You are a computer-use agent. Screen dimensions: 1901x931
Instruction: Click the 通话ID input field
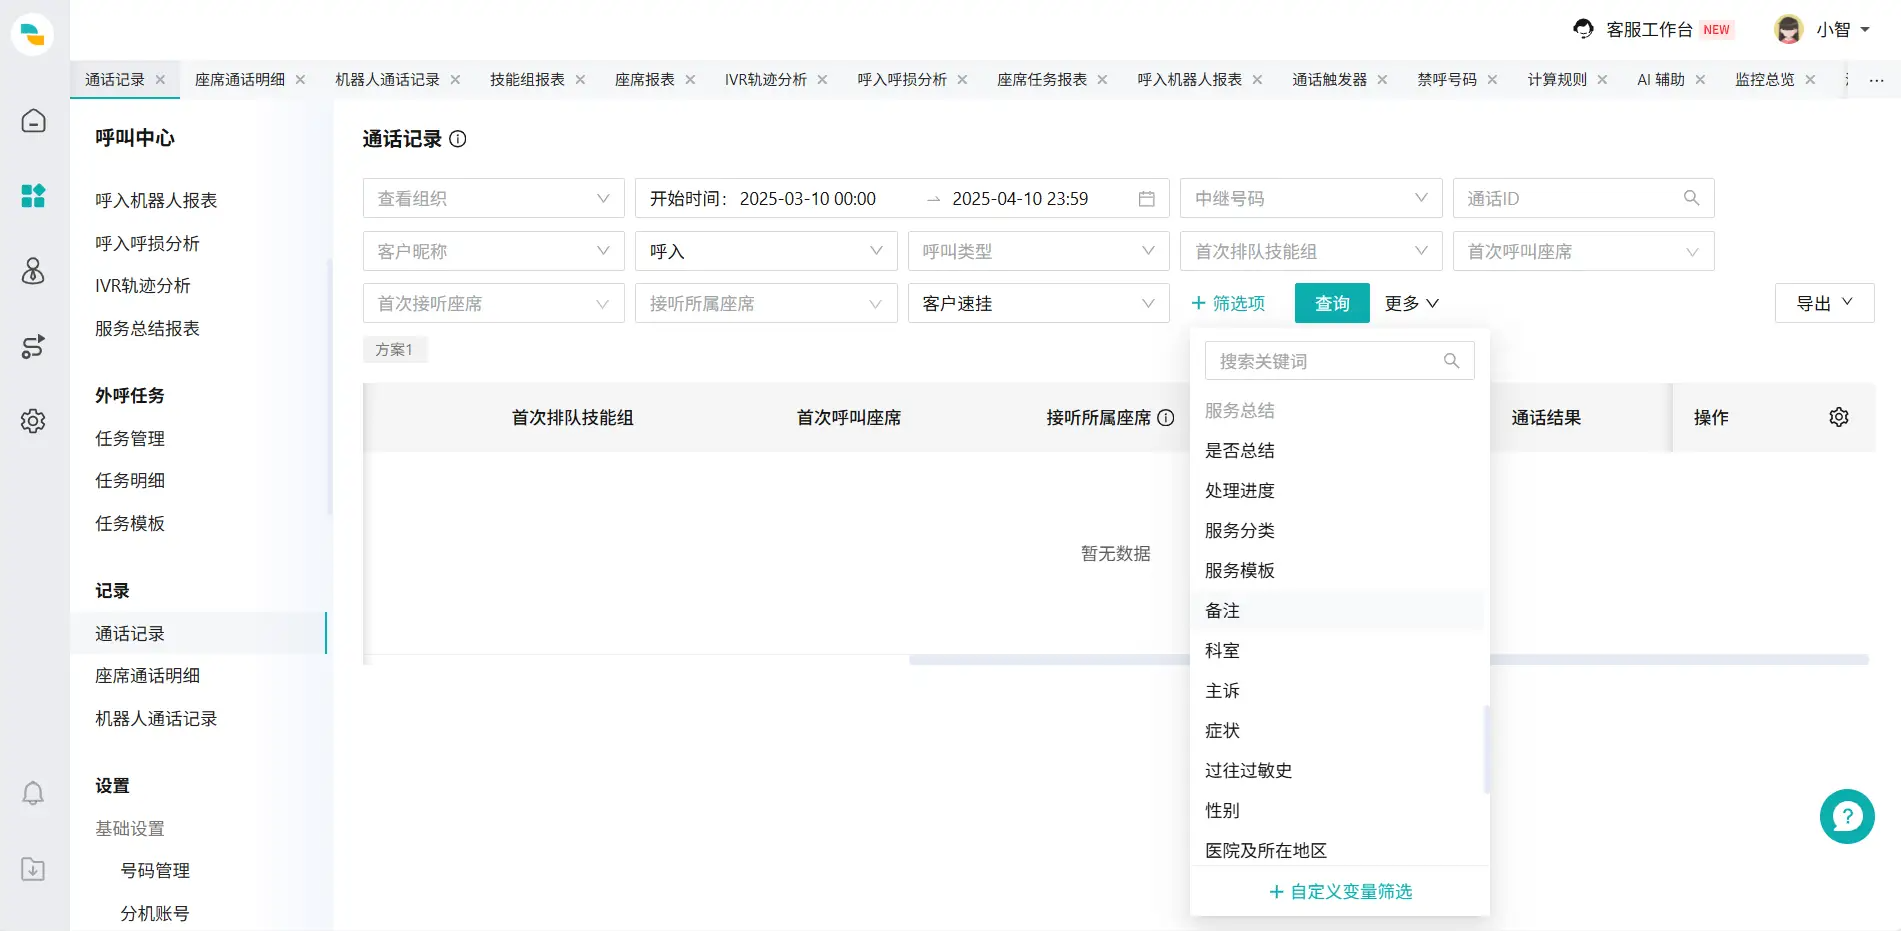coord(1584,198)
